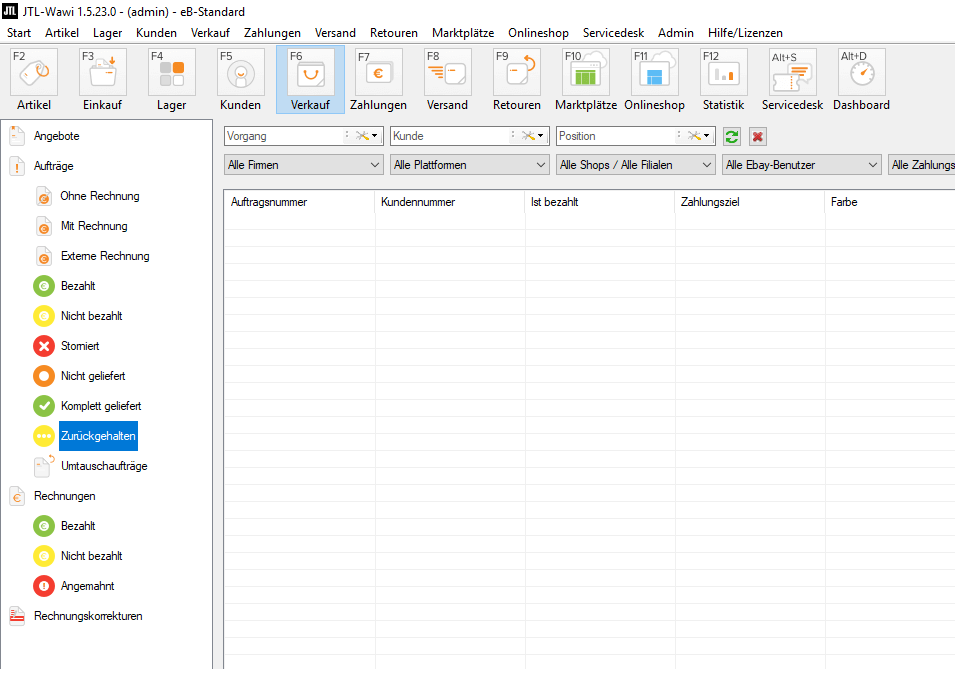Open the Start menu
The width and height of the screenshot is (955, 678).
[19, 33]
